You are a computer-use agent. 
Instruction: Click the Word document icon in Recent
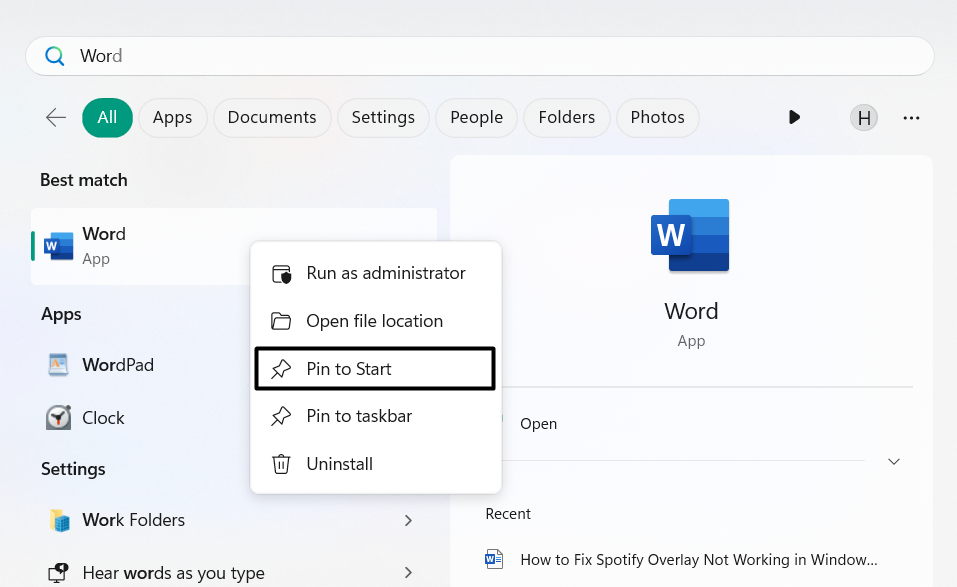click(494, 559)
